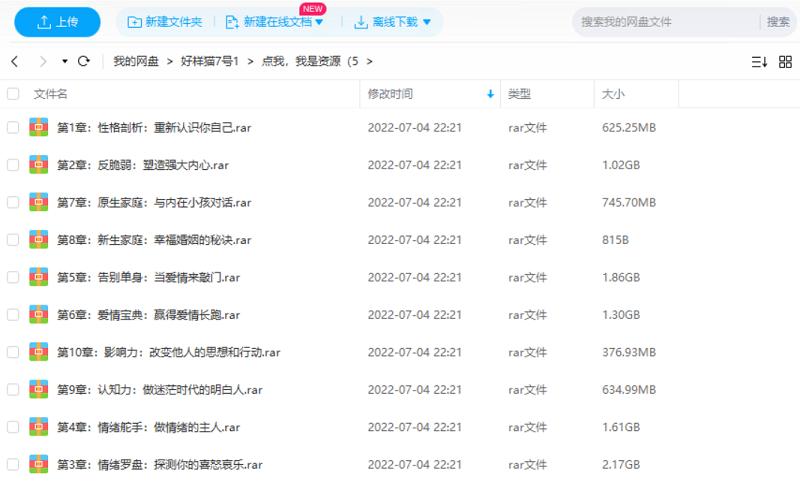Click the rar icon of 第10章：影响力
800x485 pixels.
tap(38, 352)
